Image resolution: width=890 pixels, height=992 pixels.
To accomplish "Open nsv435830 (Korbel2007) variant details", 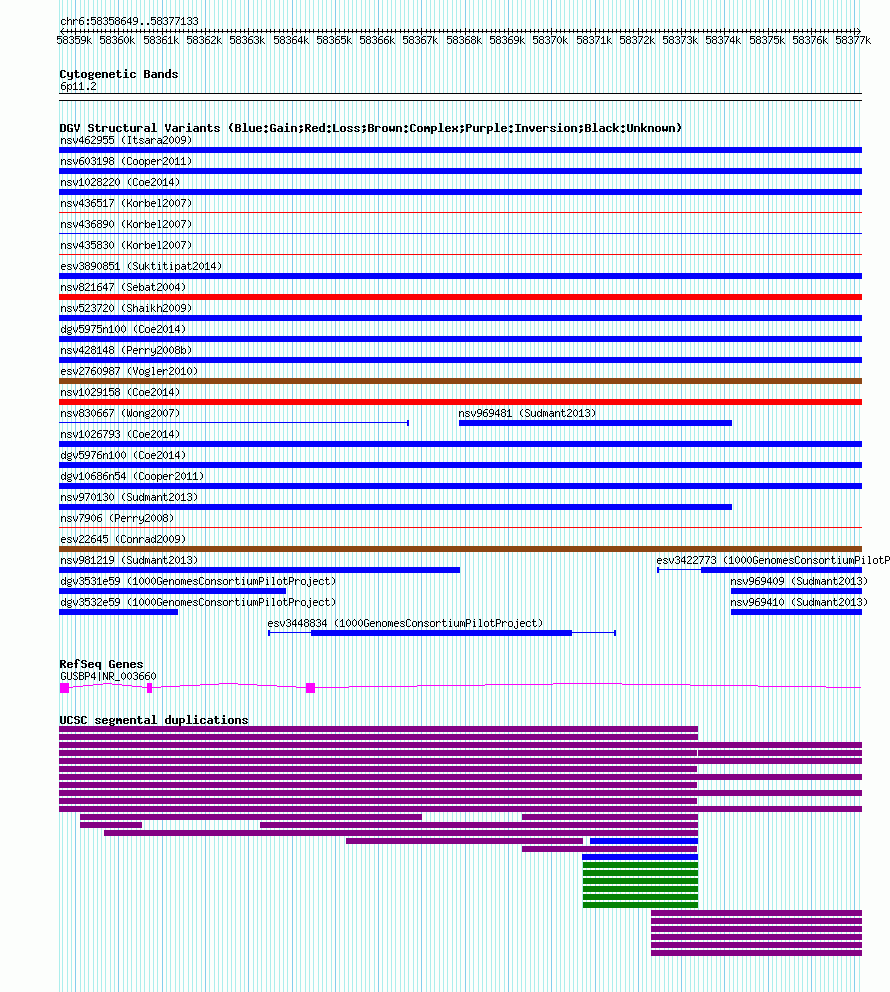I will tap(126, 245).
